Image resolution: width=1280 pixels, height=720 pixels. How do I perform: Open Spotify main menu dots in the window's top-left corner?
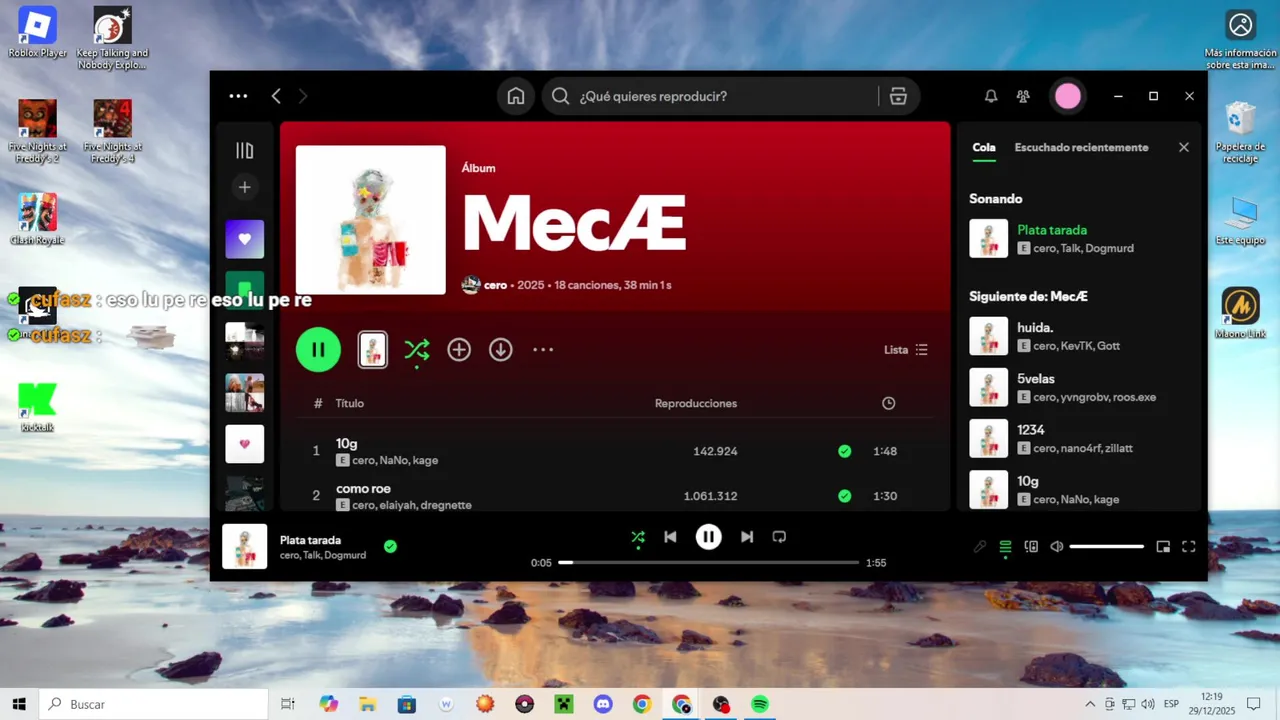(x=238, y=96)
